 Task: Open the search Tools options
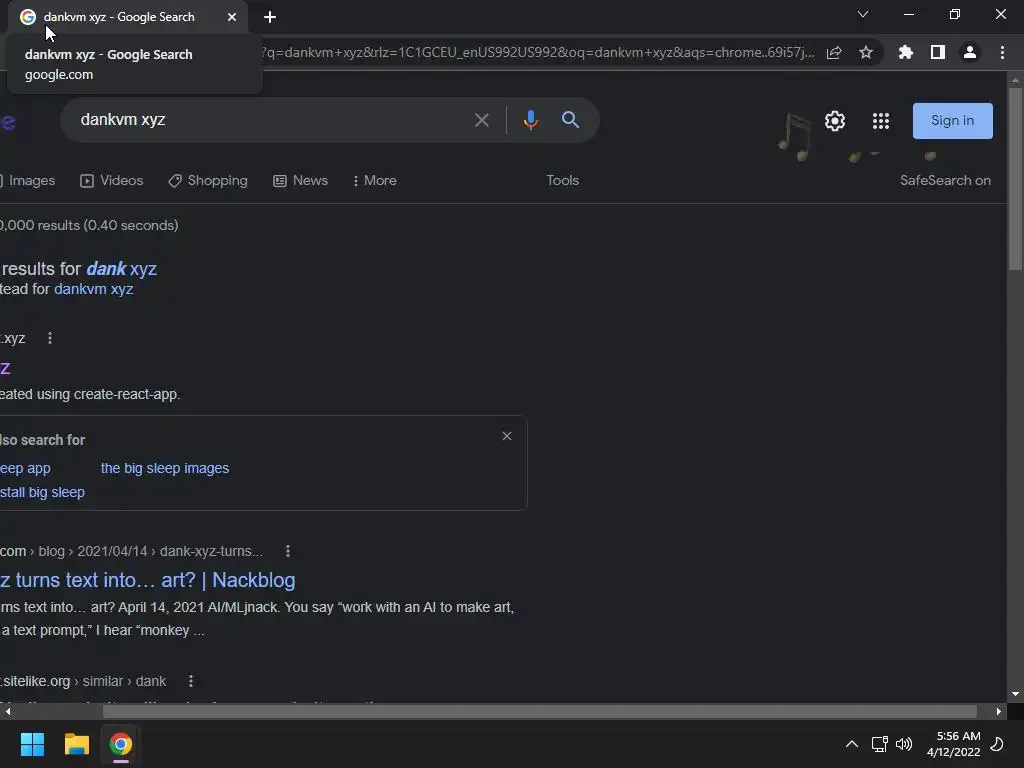tap(562, 180)
